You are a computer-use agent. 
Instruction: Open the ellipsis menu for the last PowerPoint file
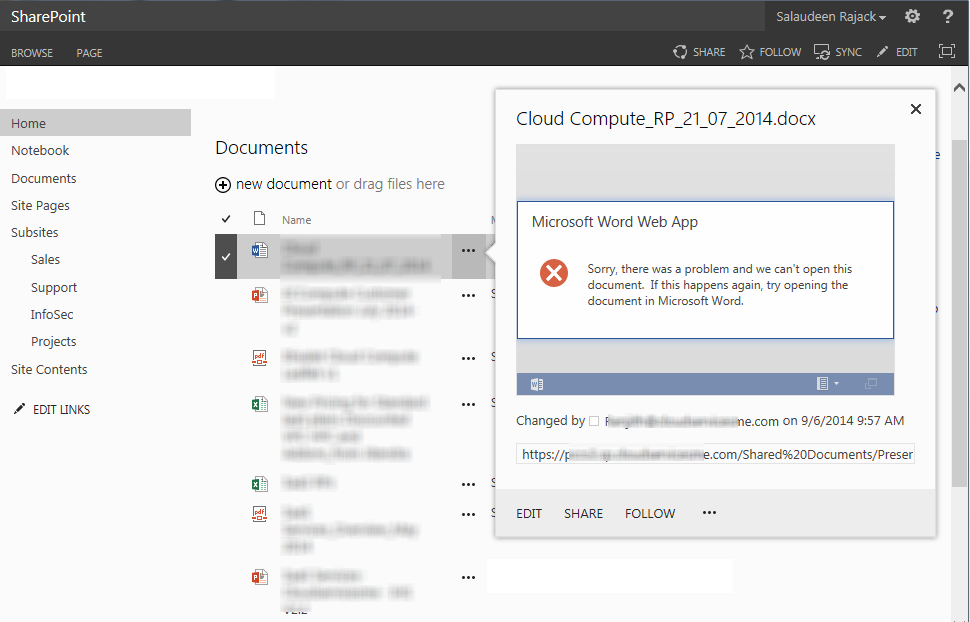[x=468, y=577]
